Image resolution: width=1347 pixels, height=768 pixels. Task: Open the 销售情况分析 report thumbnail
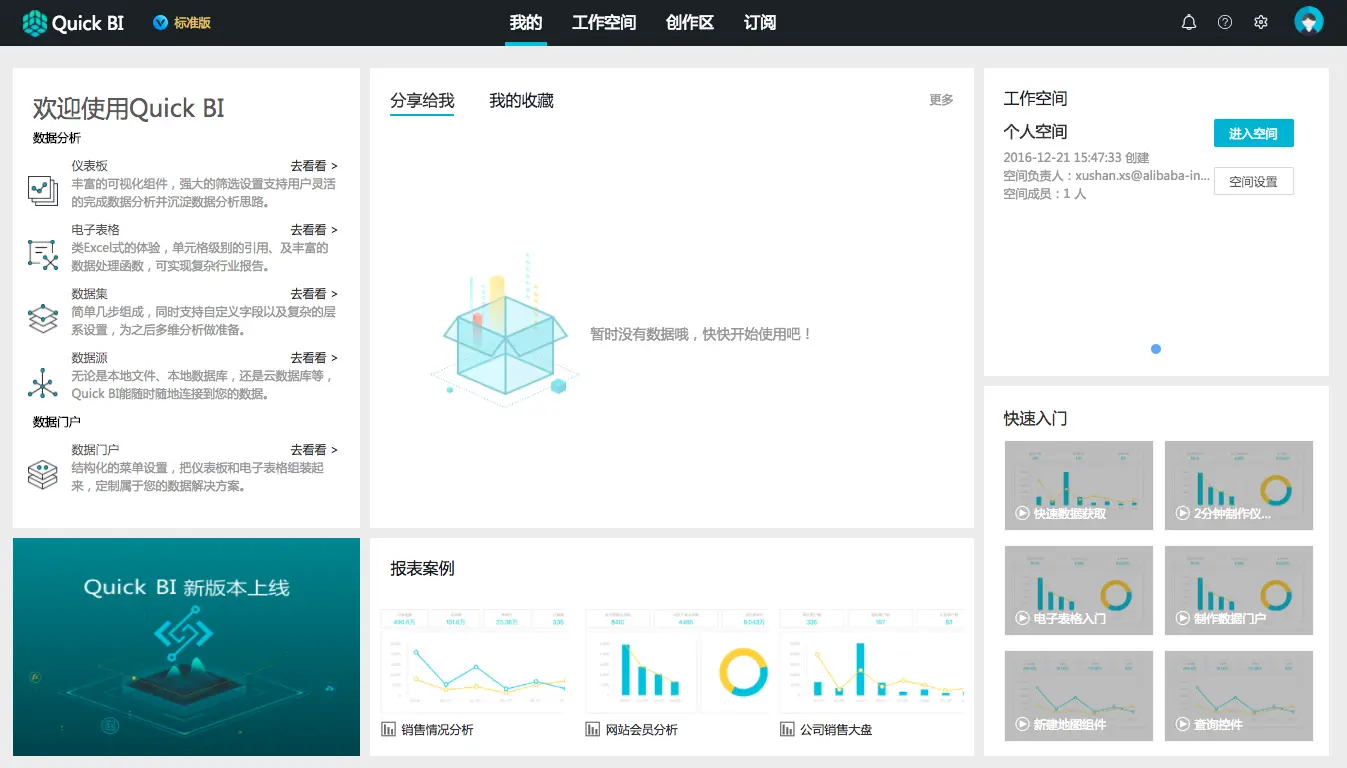point(475,660)
